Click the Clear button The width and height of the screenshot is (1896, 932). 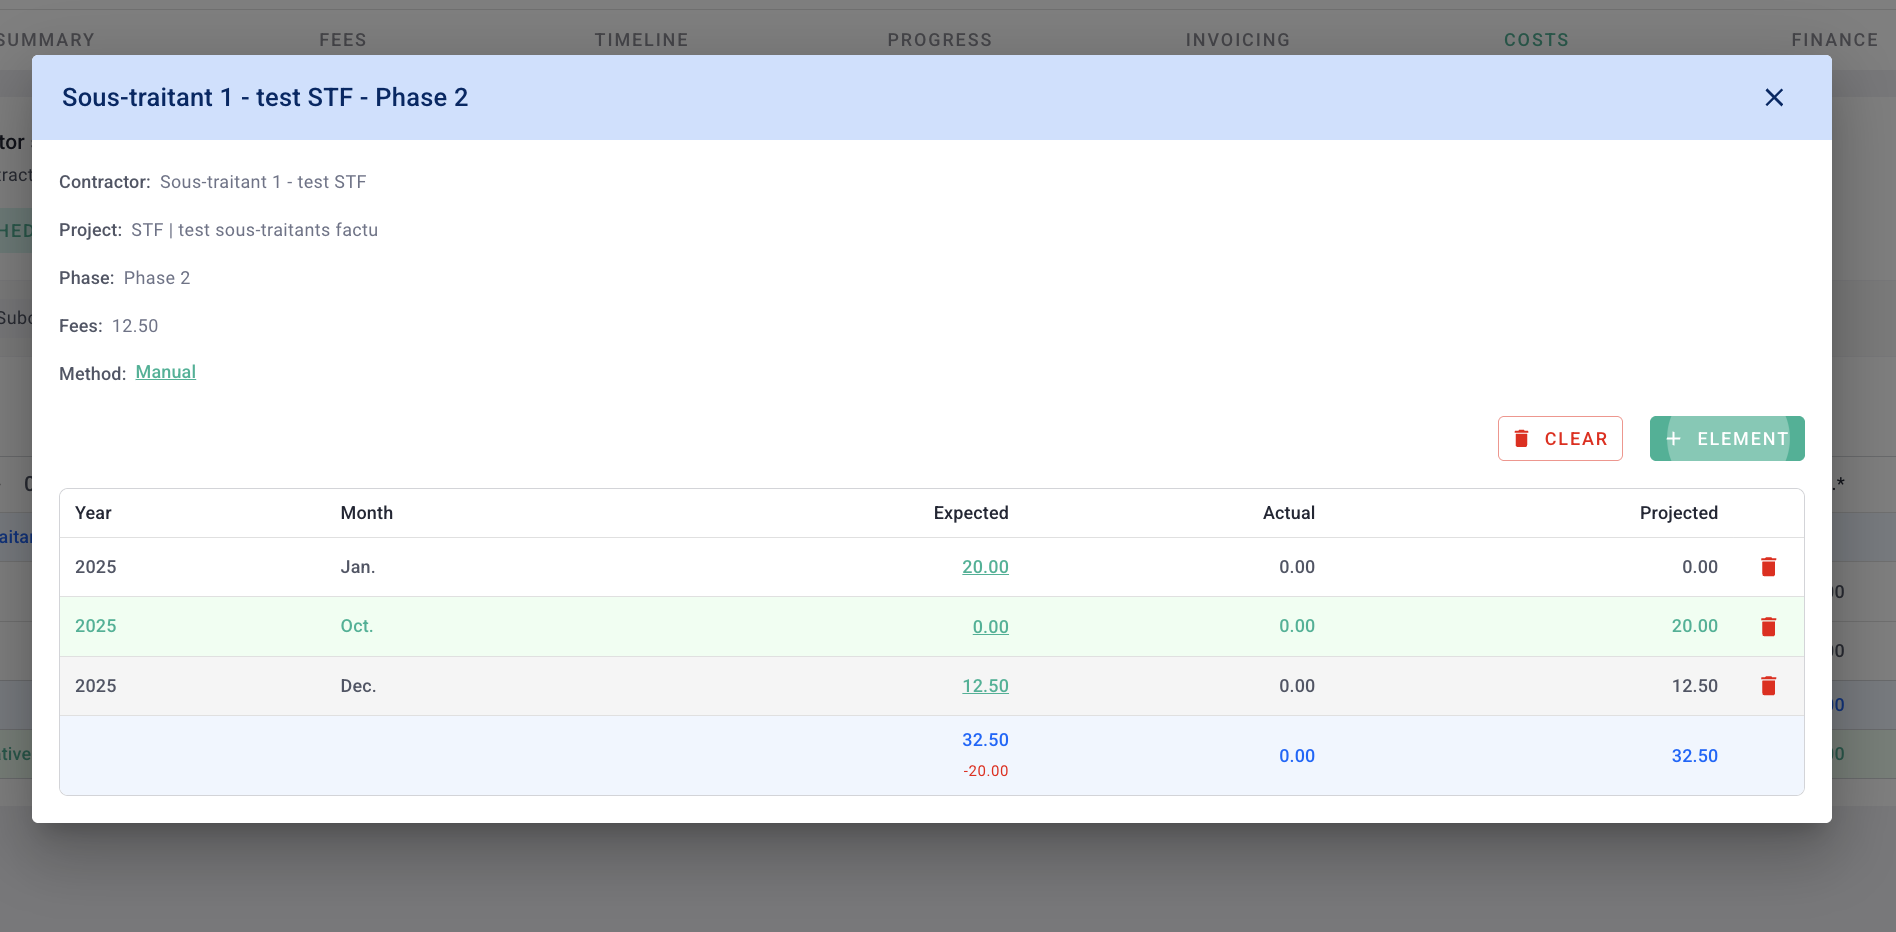[x=1560, y=439]
